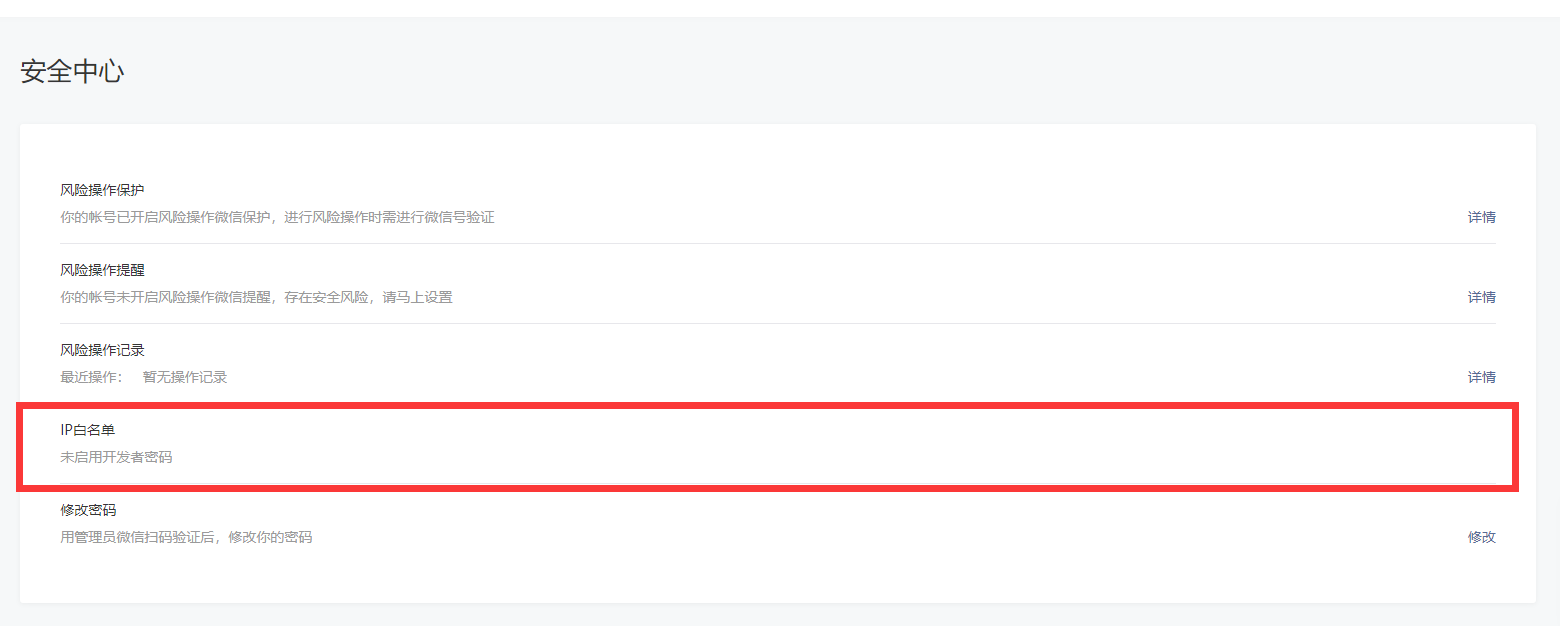
Task: Click the divider line under 风险操作保护
Action: click(778, 243)
